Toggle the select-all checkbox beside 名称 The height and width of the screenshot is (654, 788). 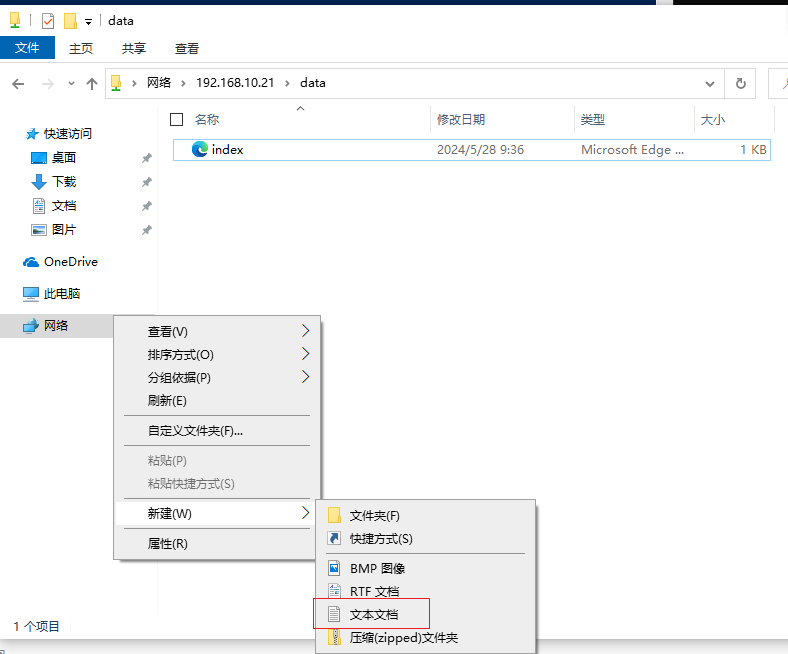tap(176, 120)
